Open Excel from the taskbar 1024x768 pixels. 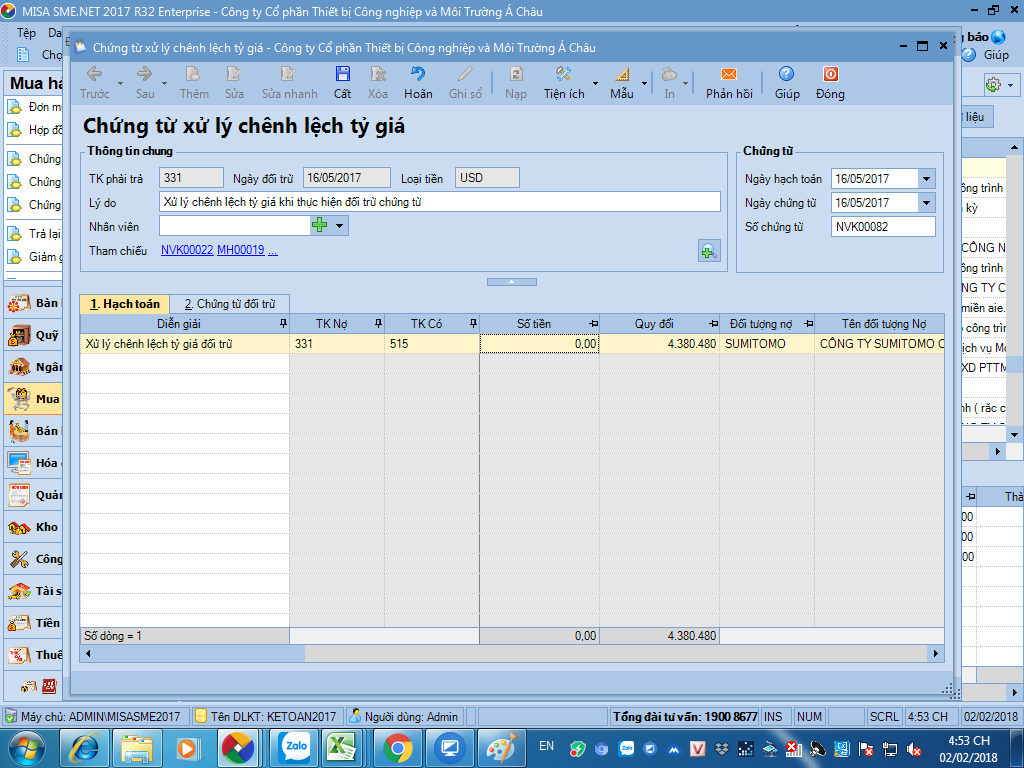341,748
